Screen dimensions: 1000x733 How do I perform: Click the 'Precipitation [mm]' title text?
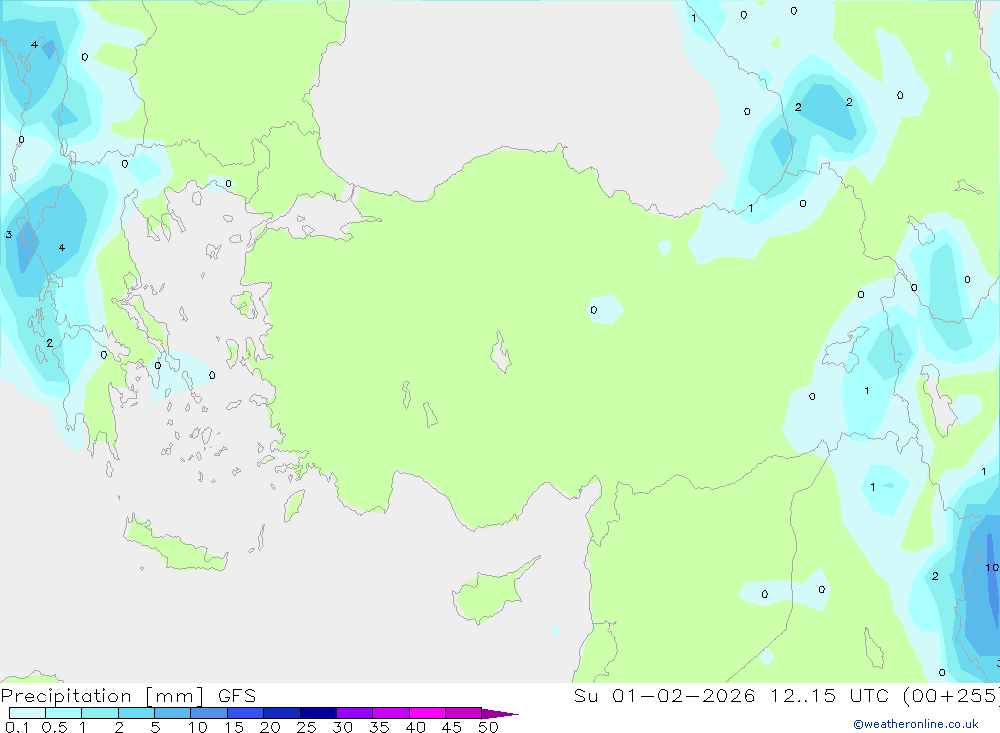[x=102, y=696]
